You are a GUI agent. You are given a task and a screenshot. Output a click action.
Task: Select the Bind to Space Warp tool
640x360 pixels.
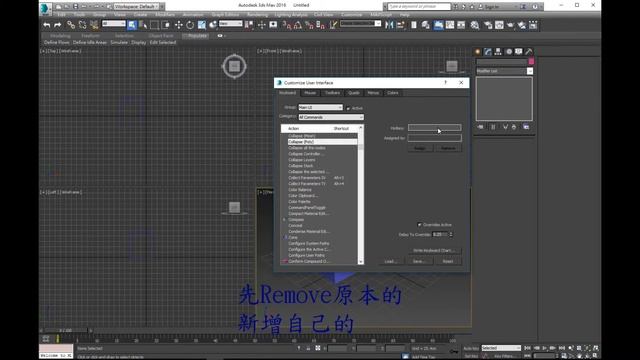click(94, 25)
